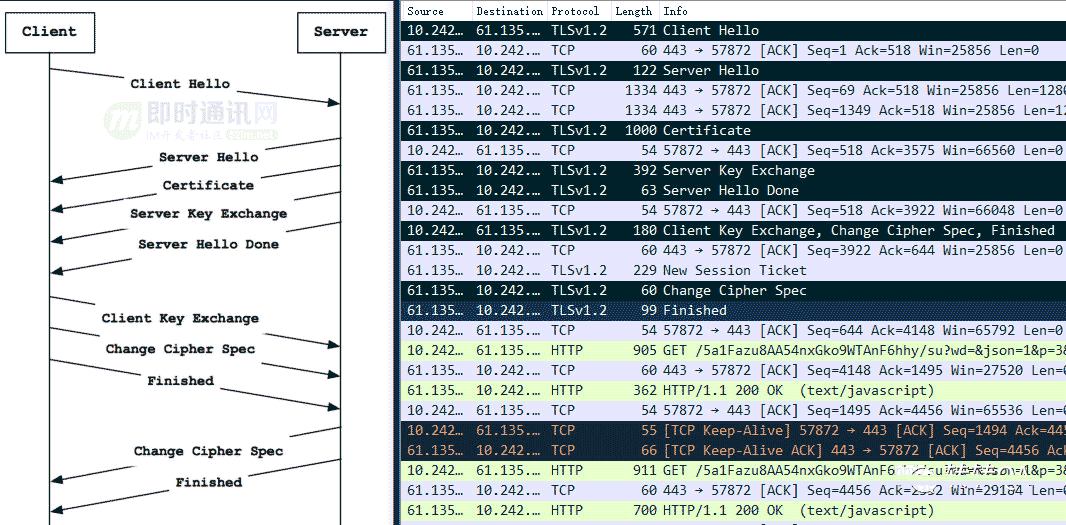
Task: Click the Length column header
Action: pos(634,11)
